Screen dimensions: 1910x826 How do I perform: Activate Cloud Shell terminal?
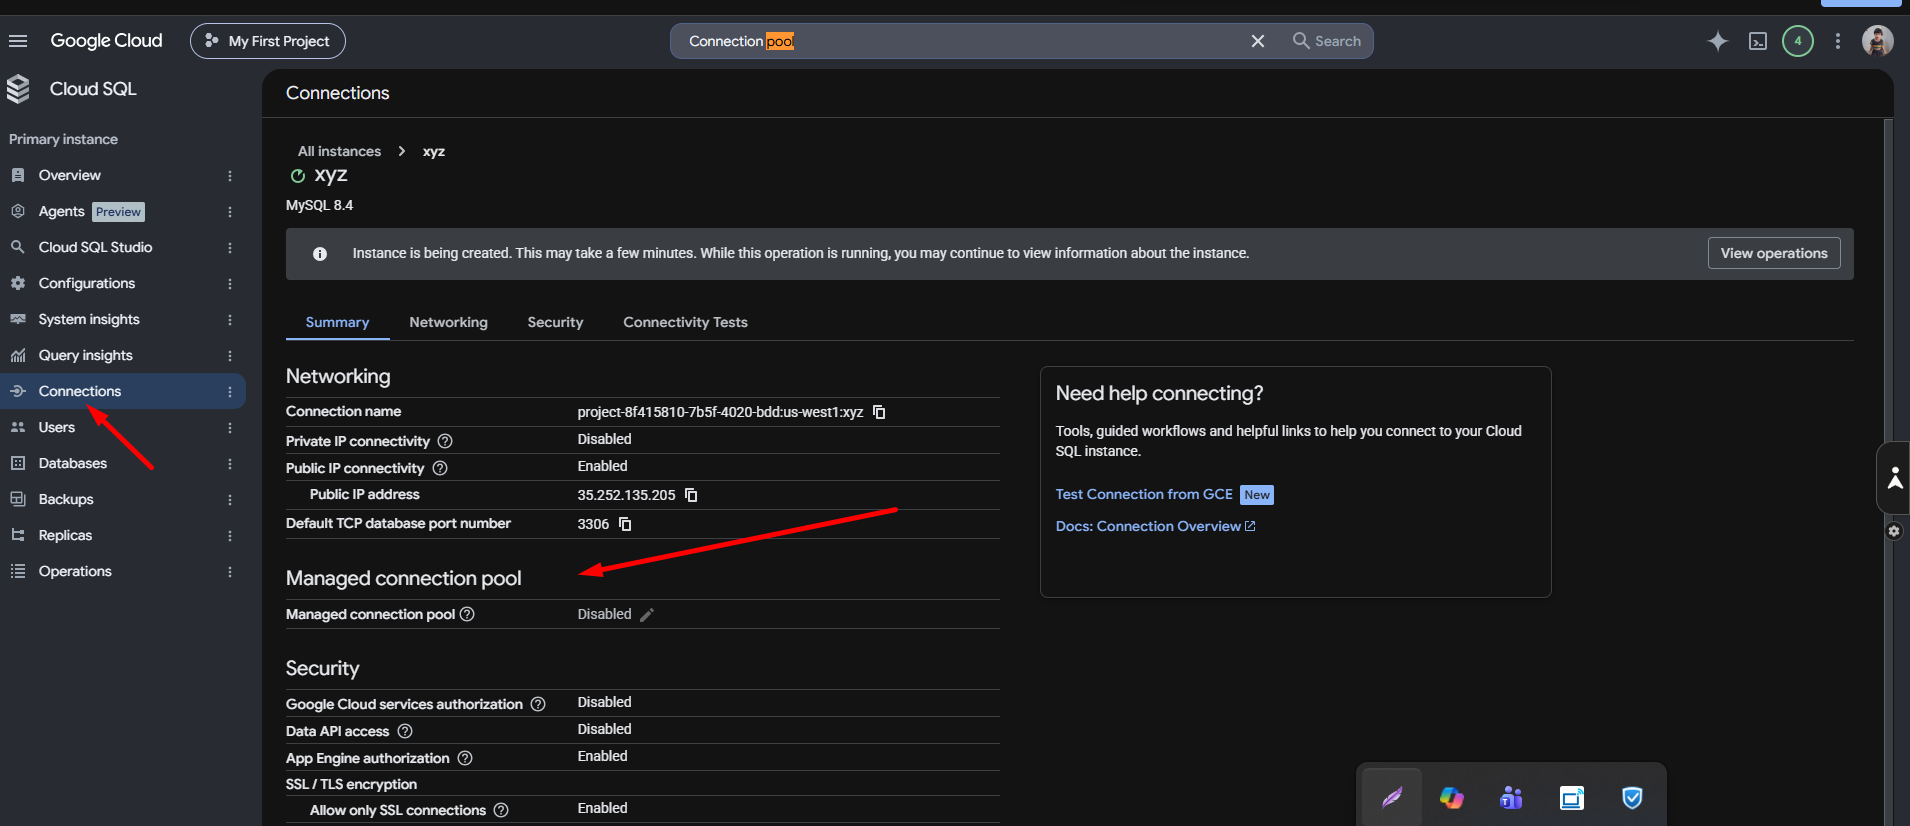(1758, 41)
